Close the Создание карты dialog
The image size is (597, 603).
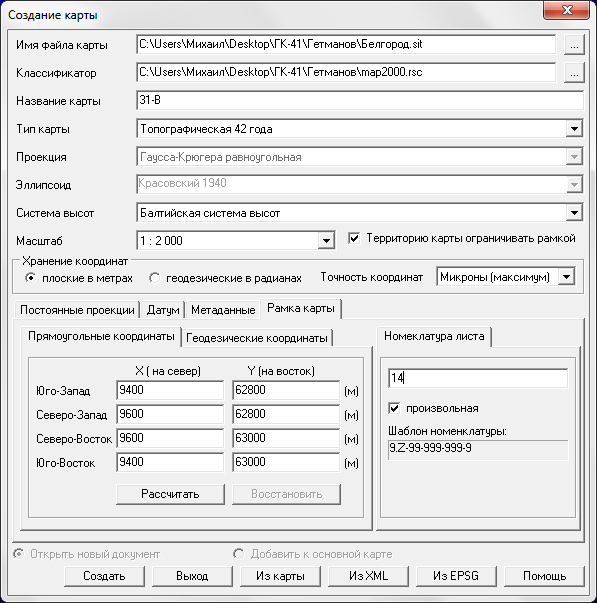tap(566, 10)
